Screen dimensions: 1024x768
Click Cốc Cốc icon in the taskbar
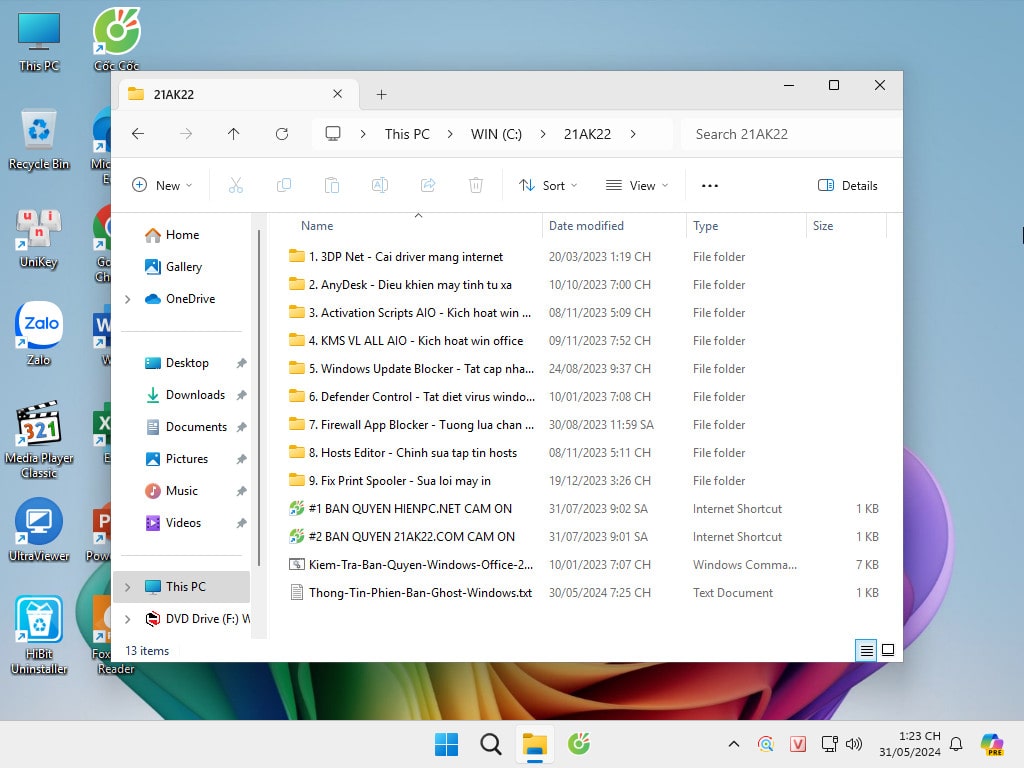coord(579,744)
